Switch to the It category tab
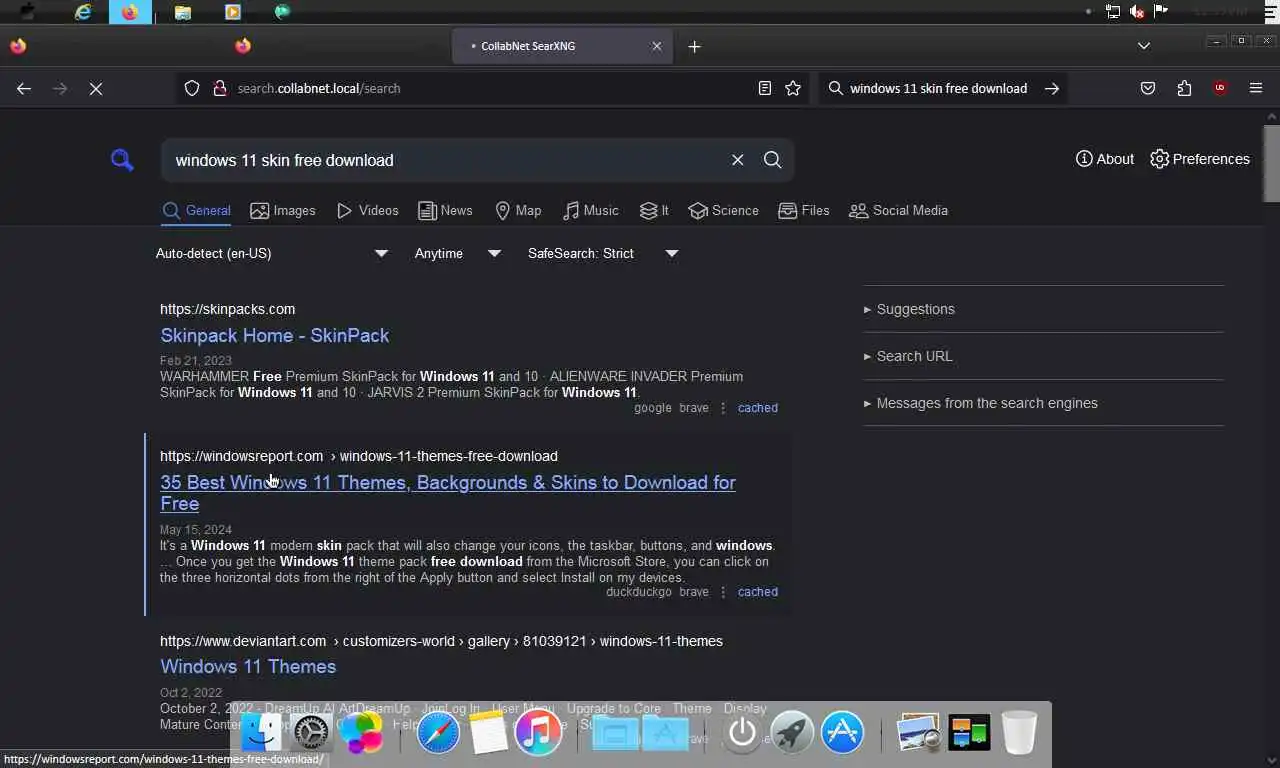 (x=654, y=210)
